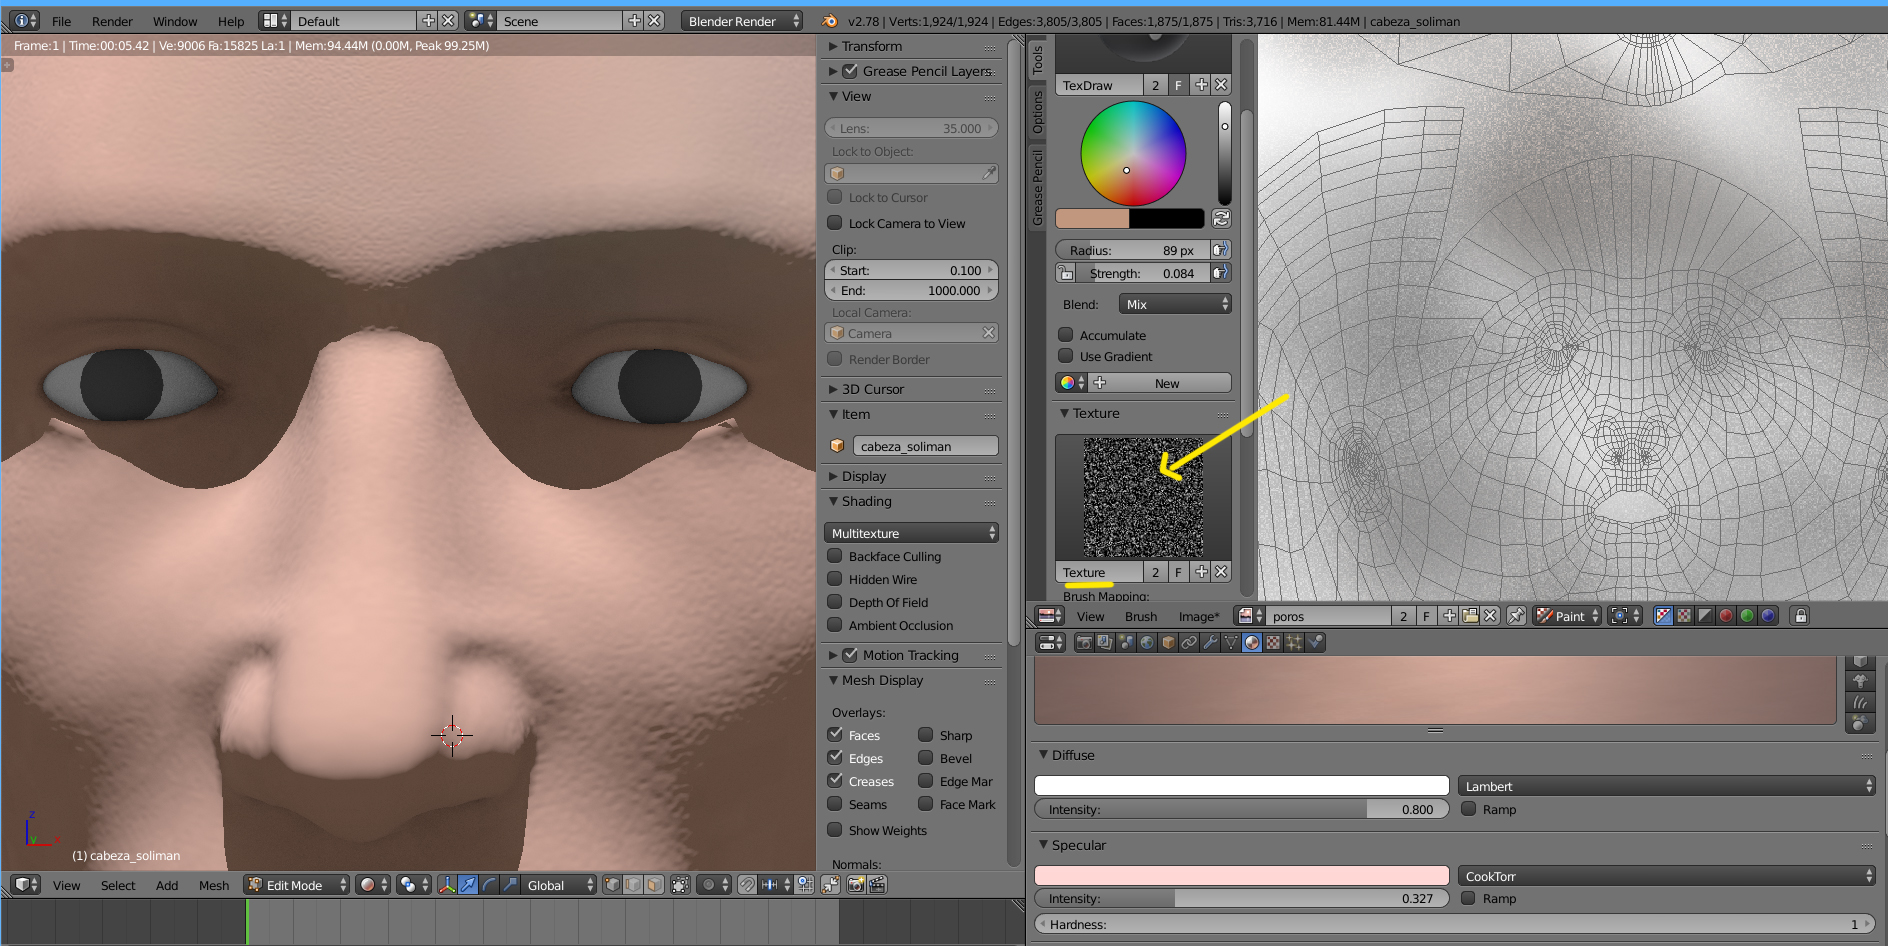Select the Material properties sphere icon
The image size is (1888, 946).
[1252, 643]
